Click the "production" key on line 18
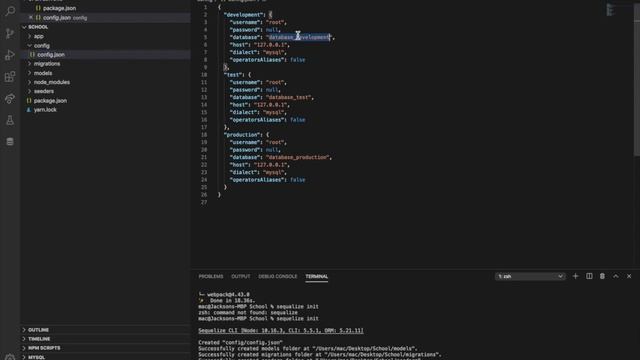 242,135
